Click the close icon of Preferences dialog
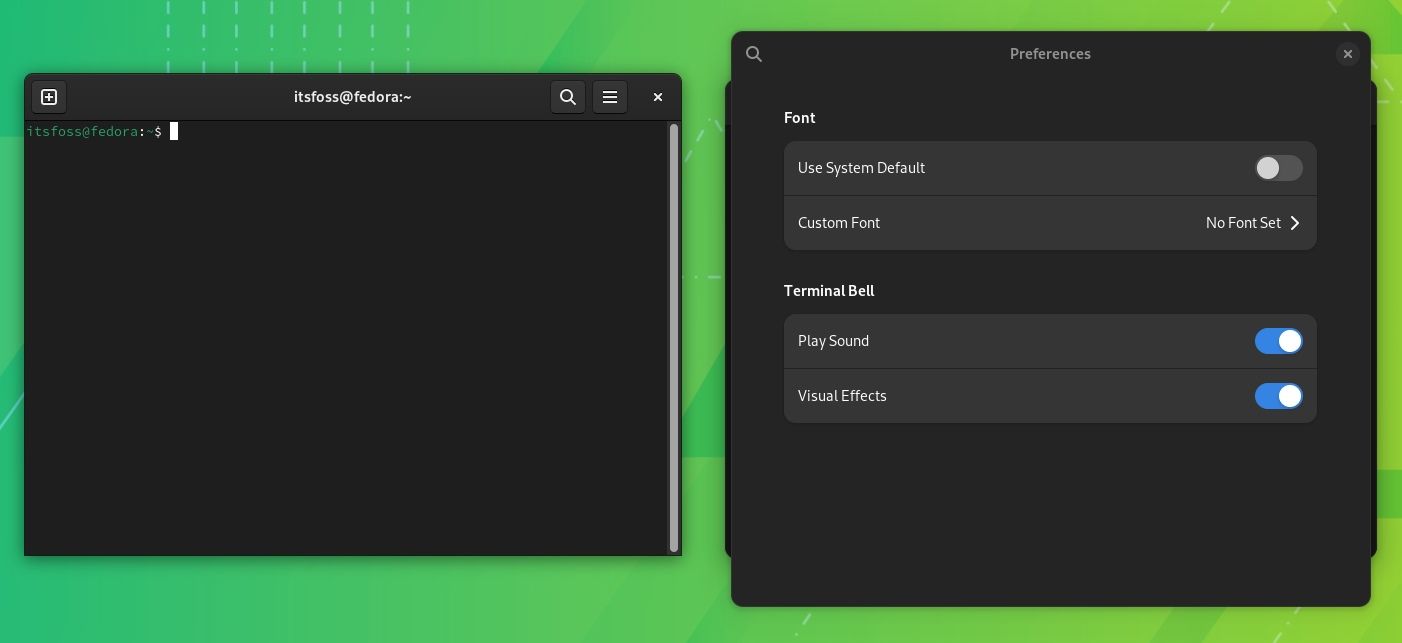1402x643 pixels. pyautogui.click(x=1348, y=54)
